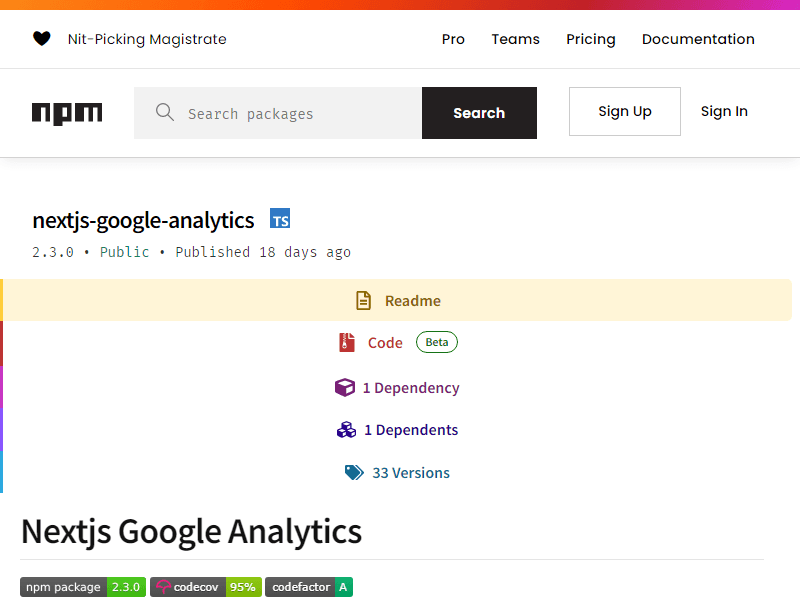Click the red Code zip-file icon
Image resolution: width=800 pixels, height=600 pixels.
(347, 342)
